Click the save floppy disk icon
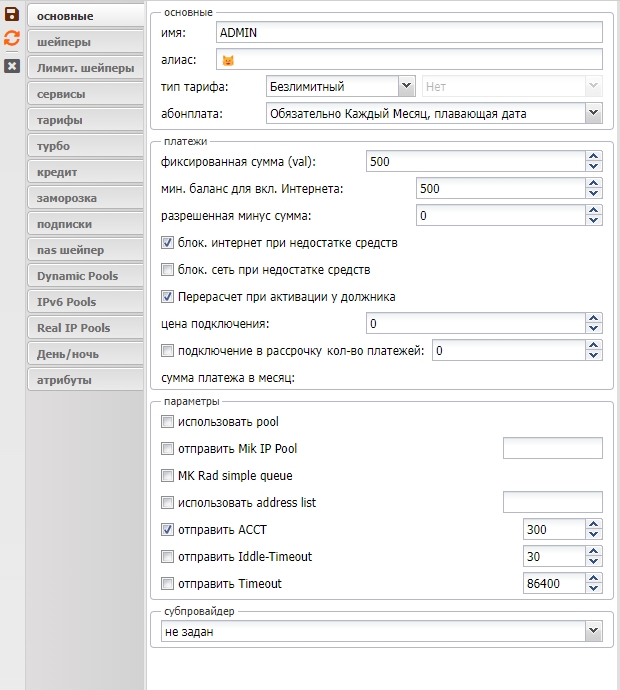The image size is (620, 690). point(12,15)
